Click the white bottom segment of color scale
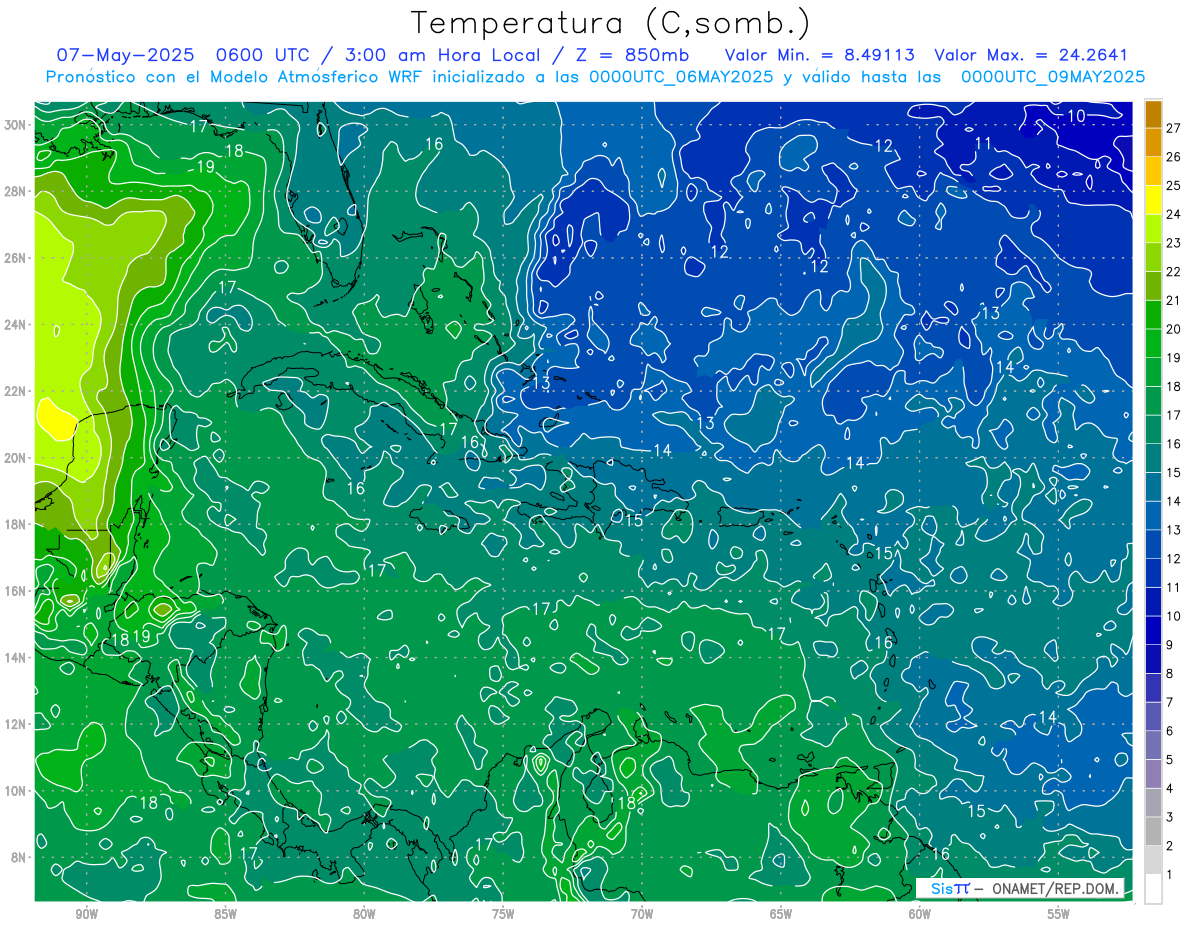This screenshot has width=1200, height=927. [x=1153, y=889]
